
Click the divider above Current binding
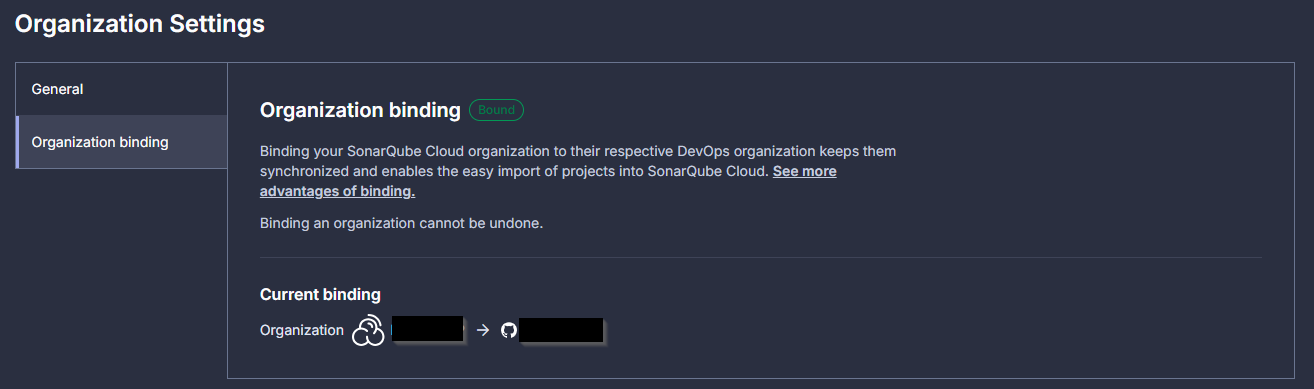click(760, 257)
